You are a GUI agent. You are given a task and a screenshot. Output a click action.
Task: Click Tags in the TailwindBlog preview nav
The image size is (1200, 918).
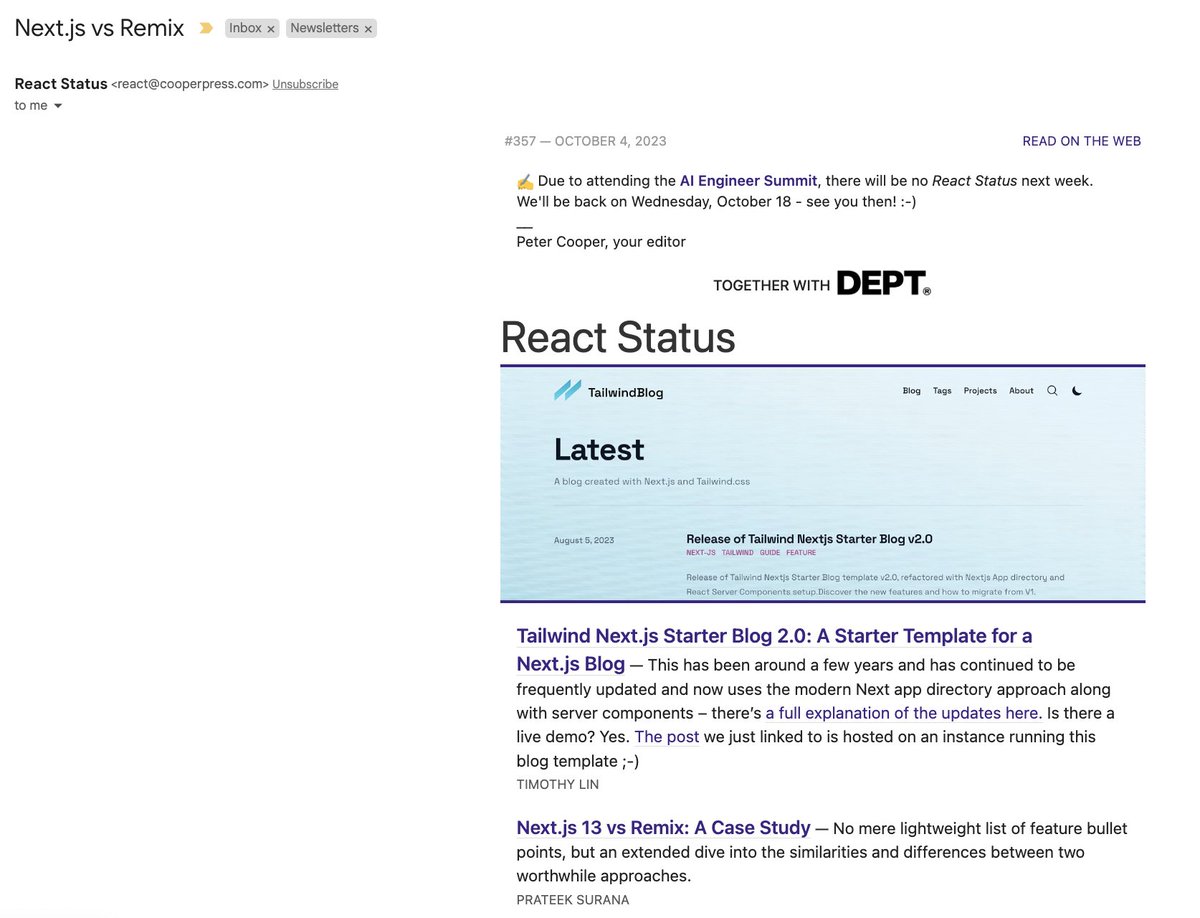(x=942, y=391)
